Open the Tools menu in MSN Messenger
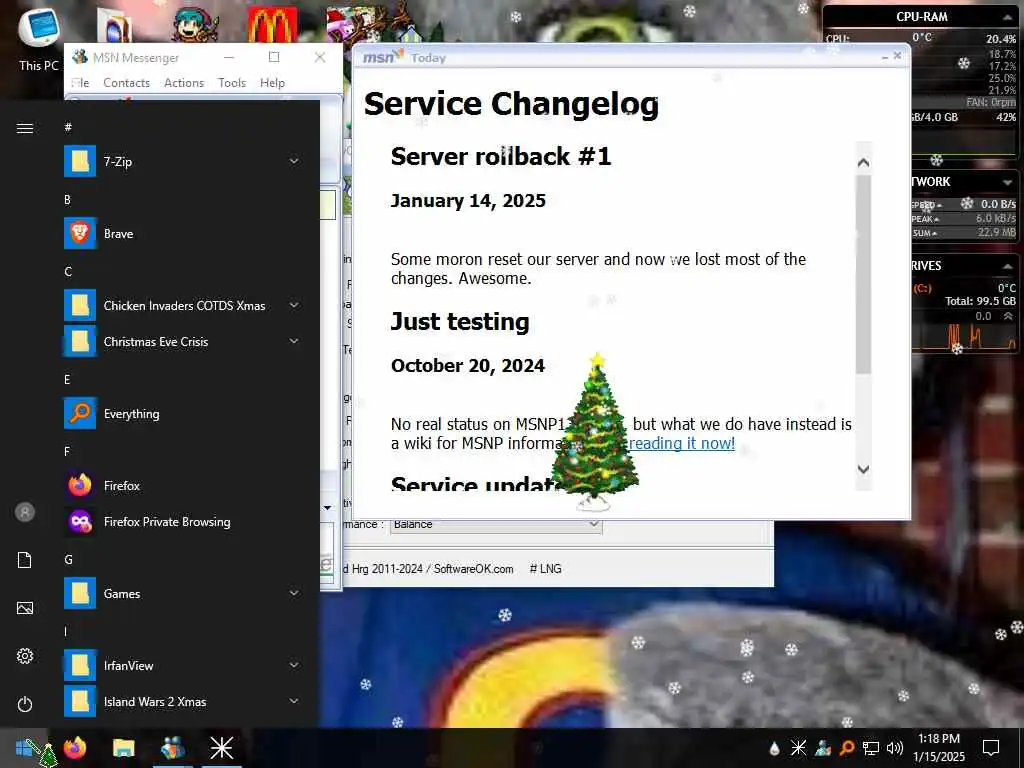 click(232, 83)
